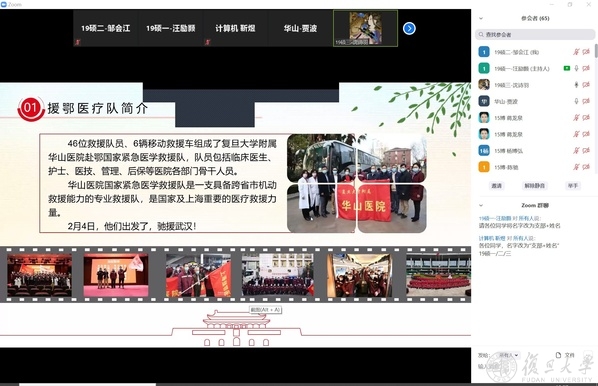
Task: Select the 计算机 靳烜 video tile
Action: click(x=235, y=28)
